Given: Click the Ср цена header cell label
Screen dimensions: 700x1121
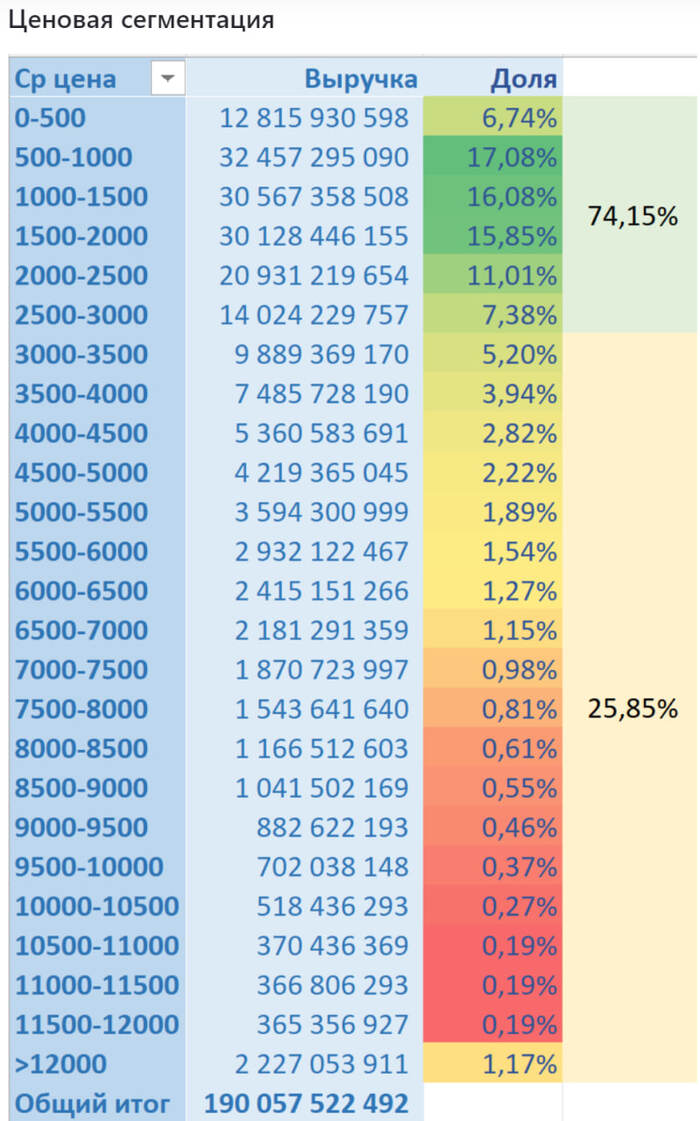Looking at the screenshot, I should click(x=66, y=79).
